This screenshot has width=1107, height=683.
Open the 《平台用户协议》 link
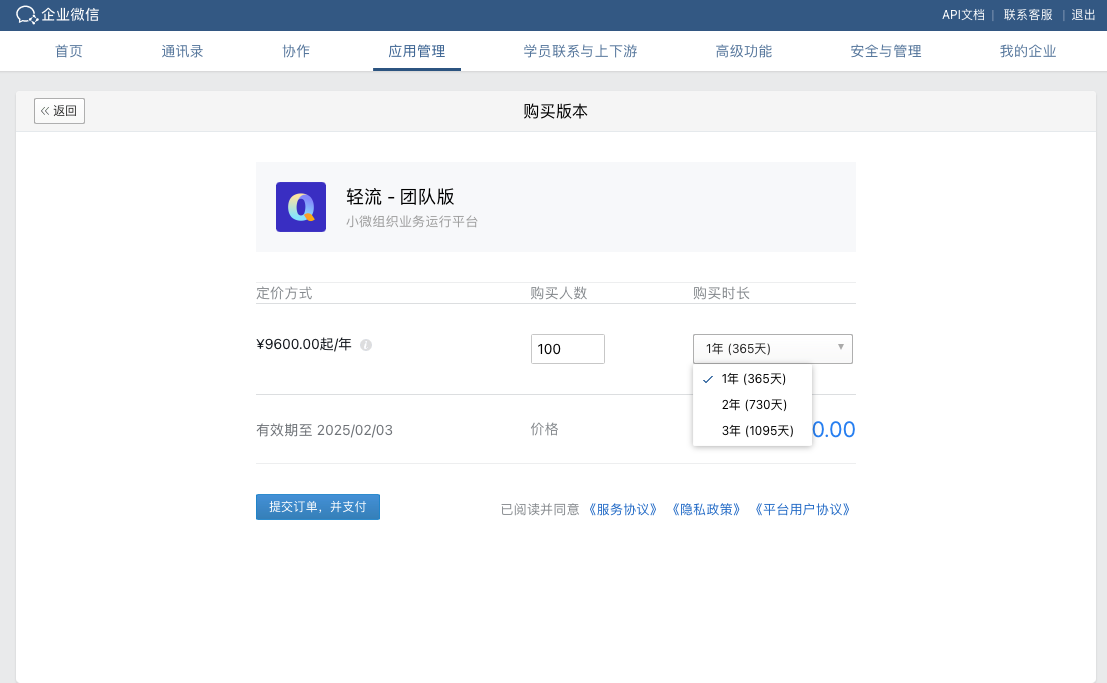coord(803,509)
